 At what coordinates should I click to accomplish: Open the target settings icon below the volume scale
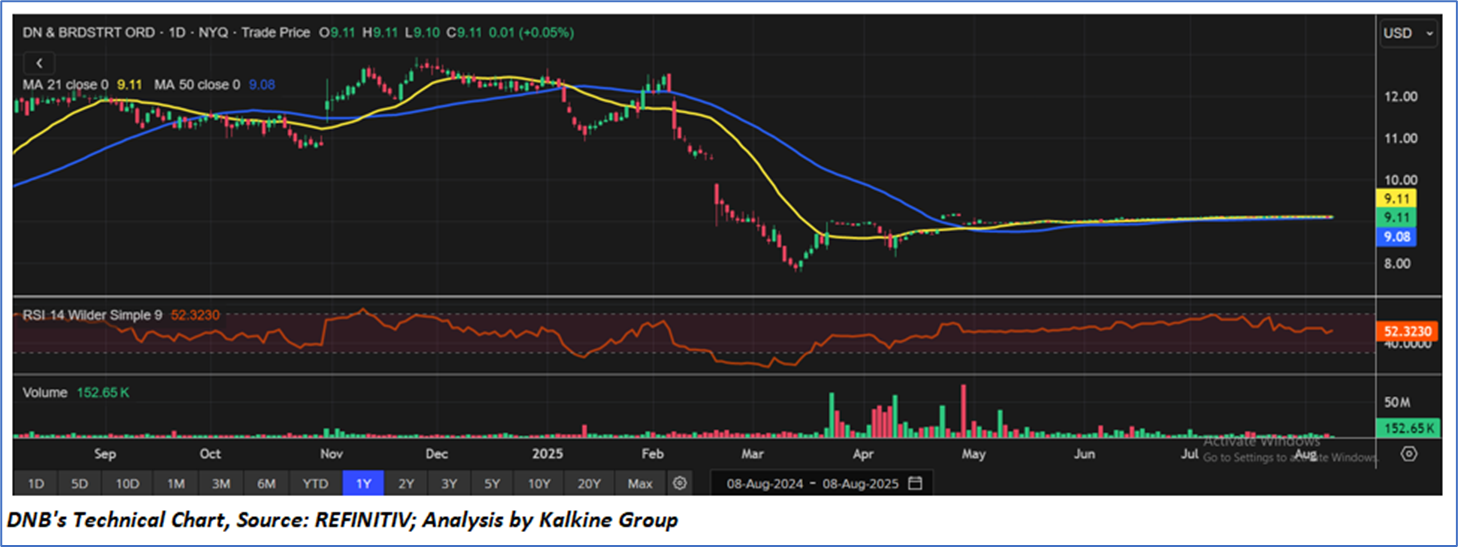1409,453
